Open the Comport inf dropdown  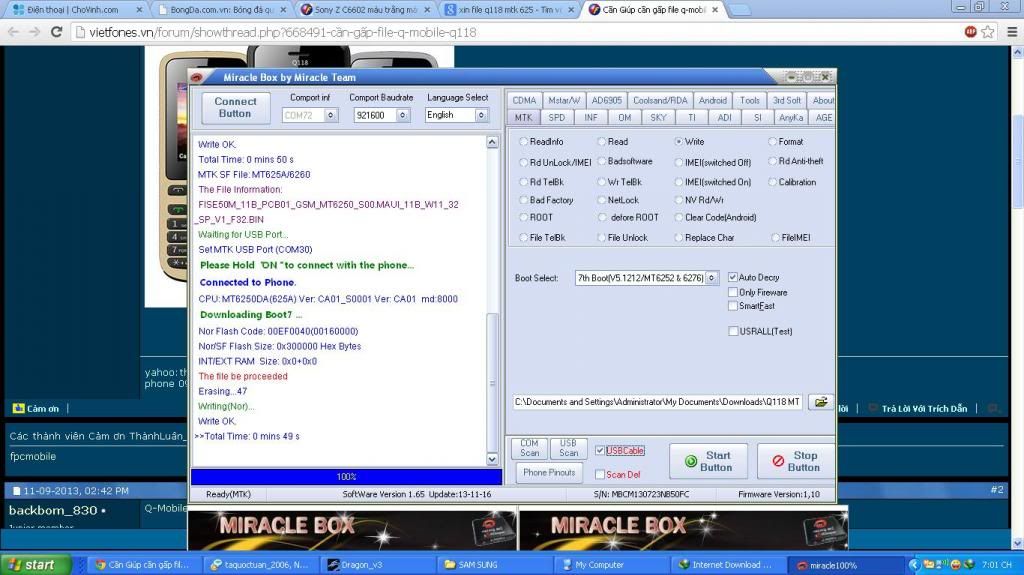click(x=330, y=115)
